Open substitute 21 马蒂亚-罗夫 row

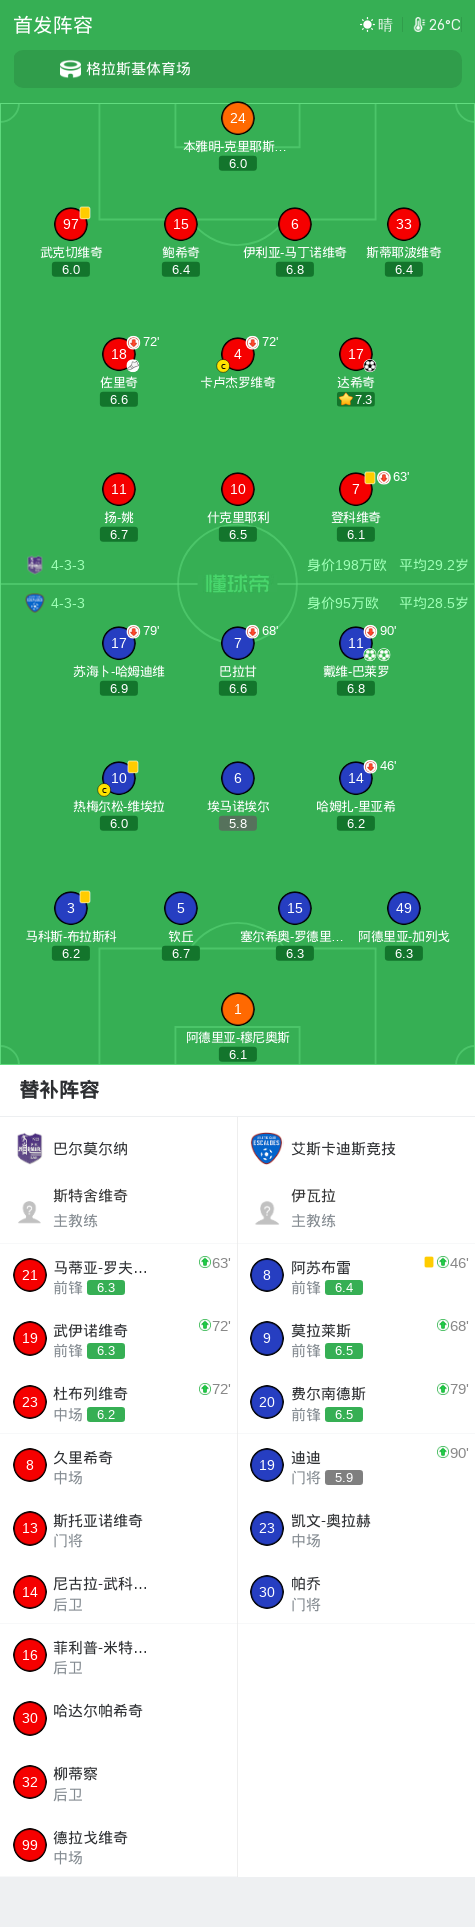119,1275
